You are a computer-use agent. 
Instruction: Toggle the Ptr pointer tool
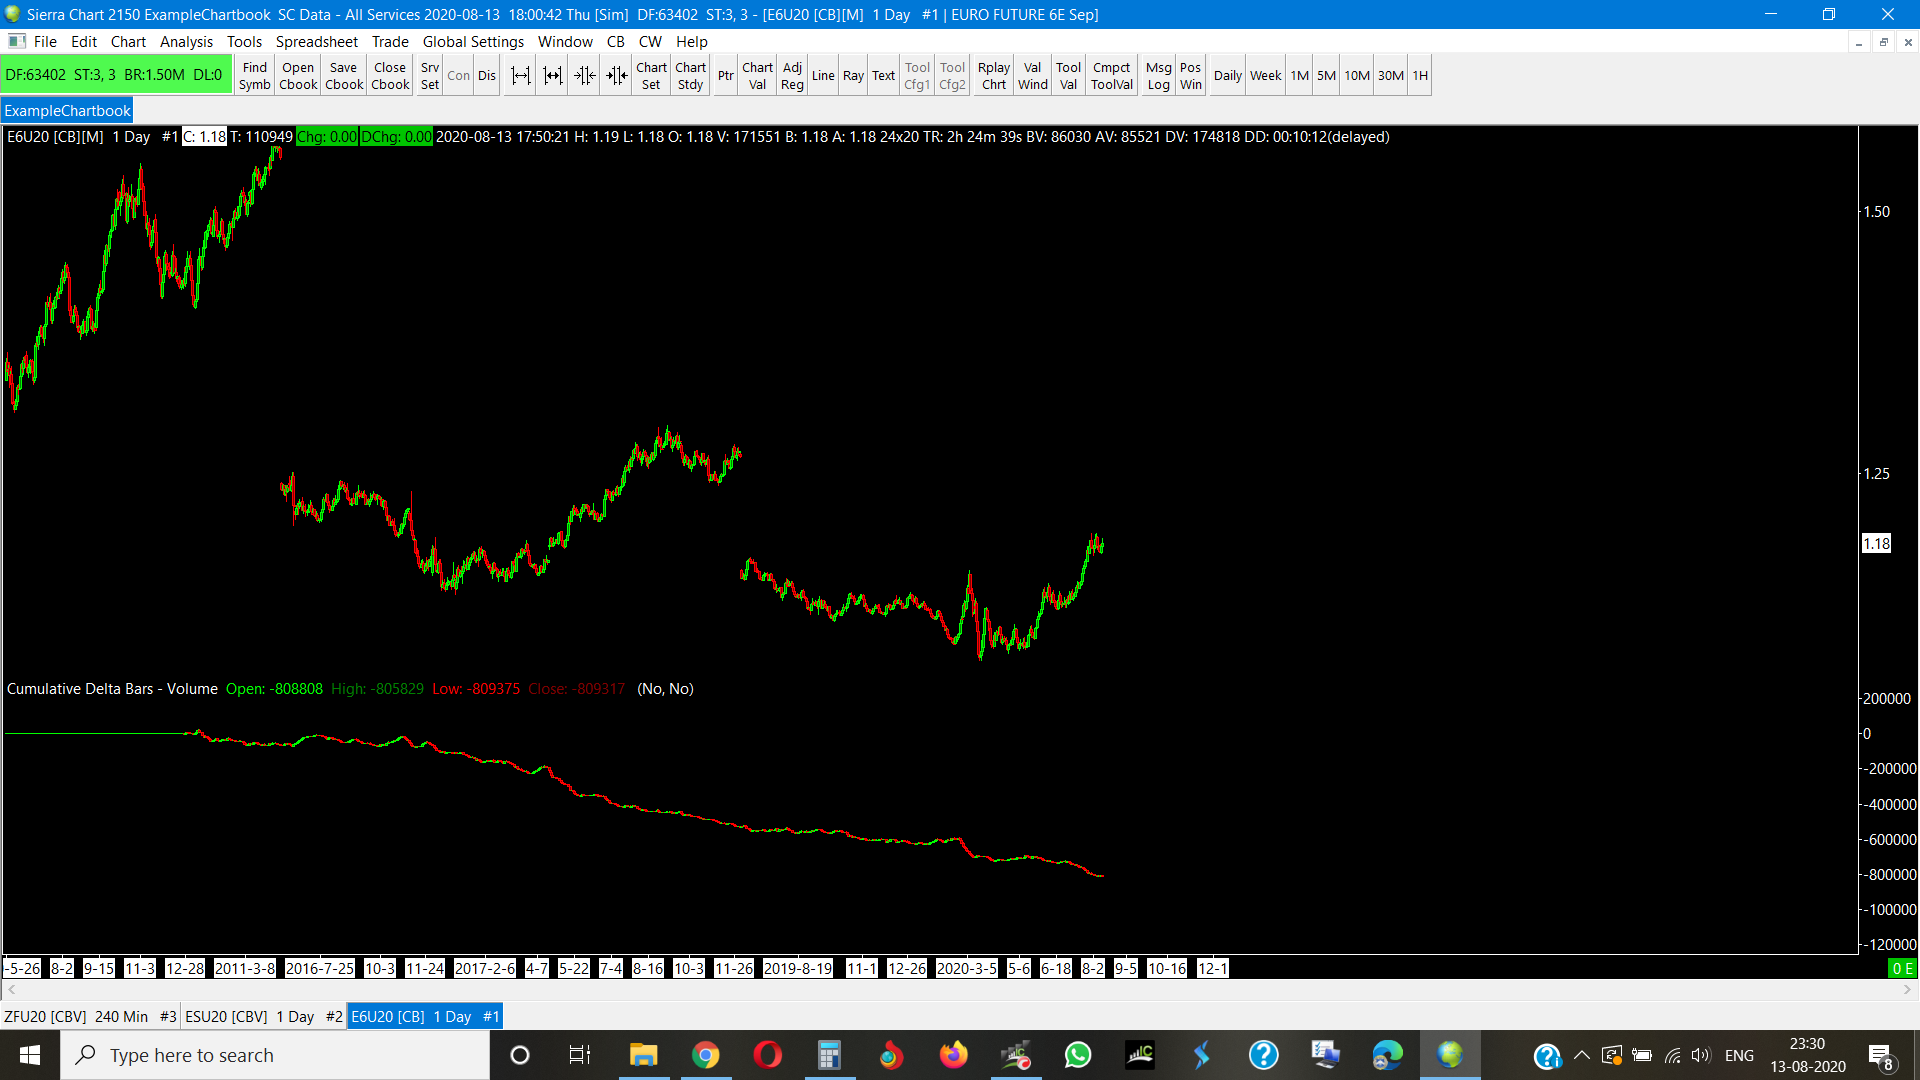pos(725,76)
